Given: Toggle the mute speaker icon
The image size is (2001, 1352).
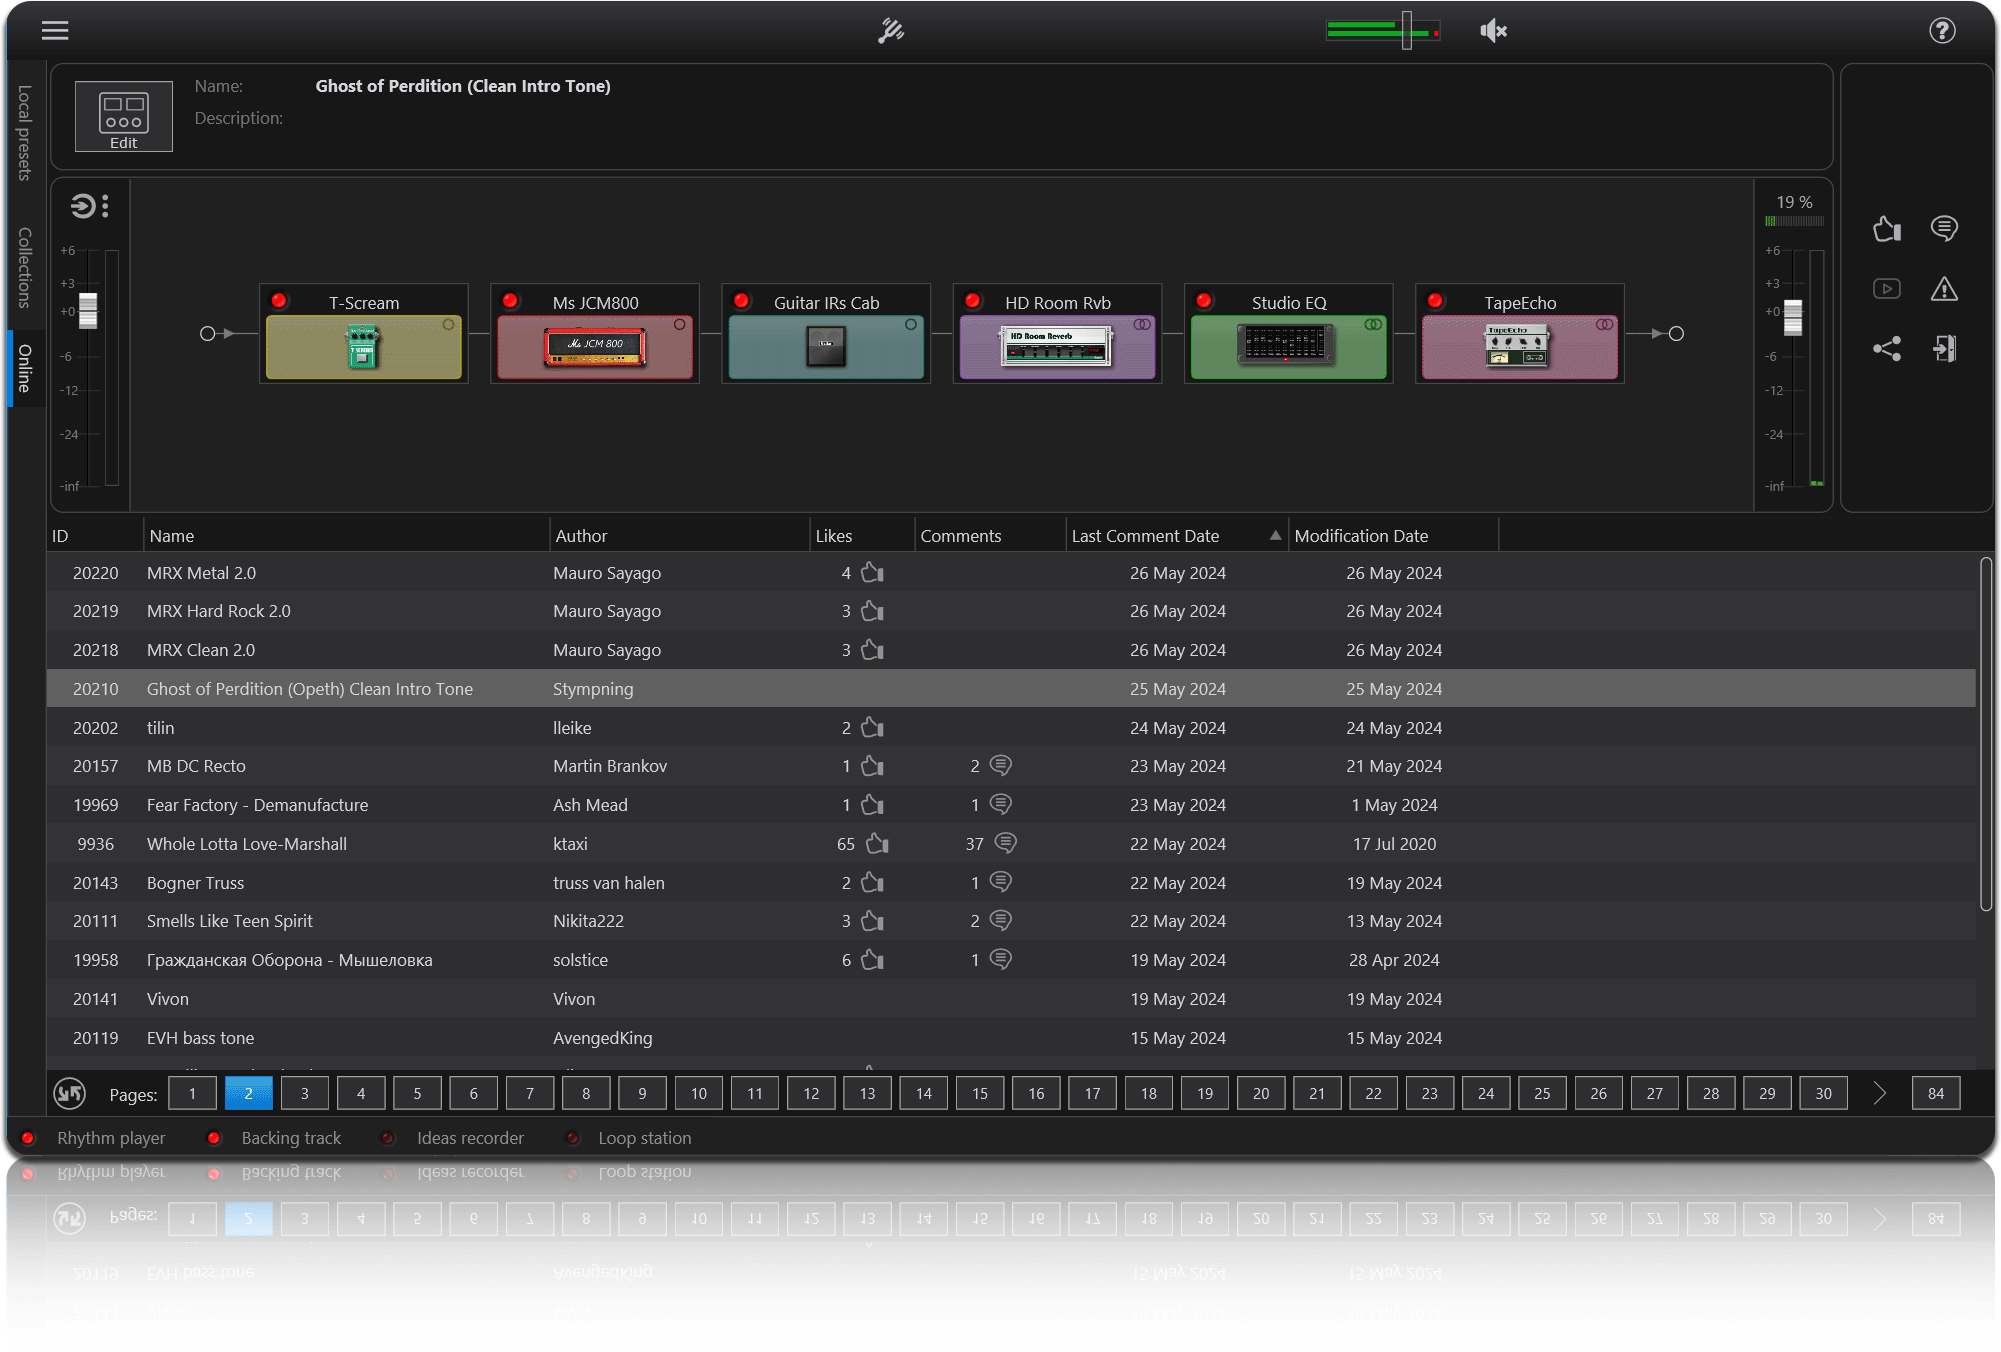Looking at the screenshot, I should pos(1493,31).
